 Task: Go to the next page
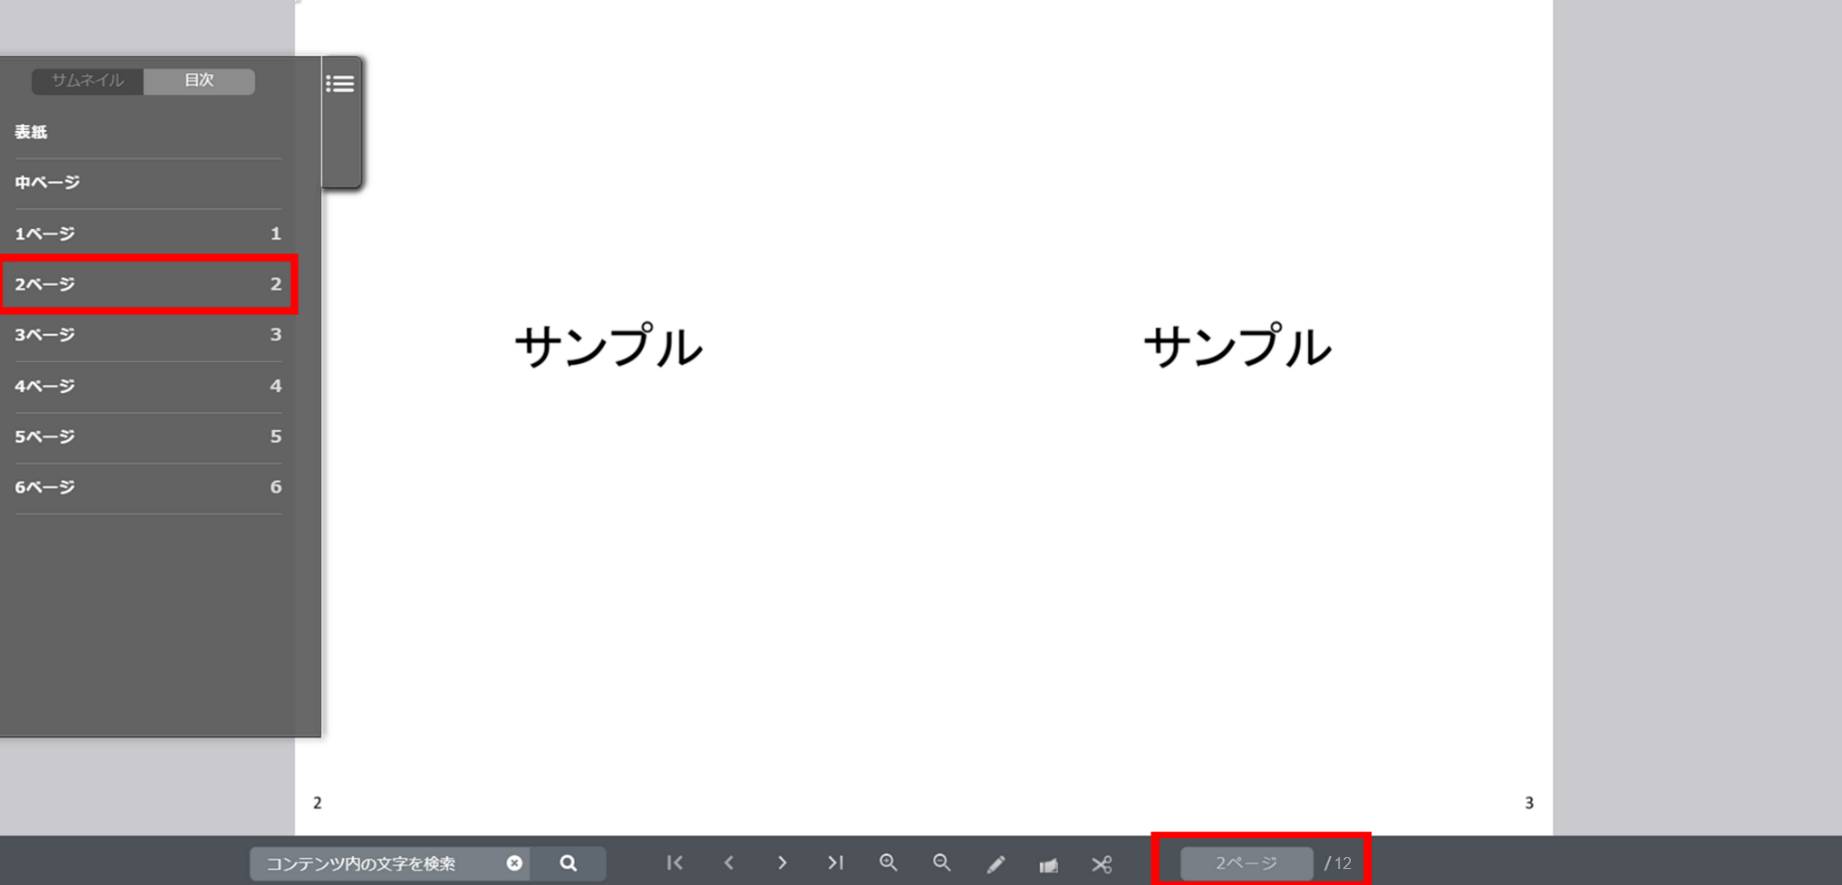click(782, 862)
